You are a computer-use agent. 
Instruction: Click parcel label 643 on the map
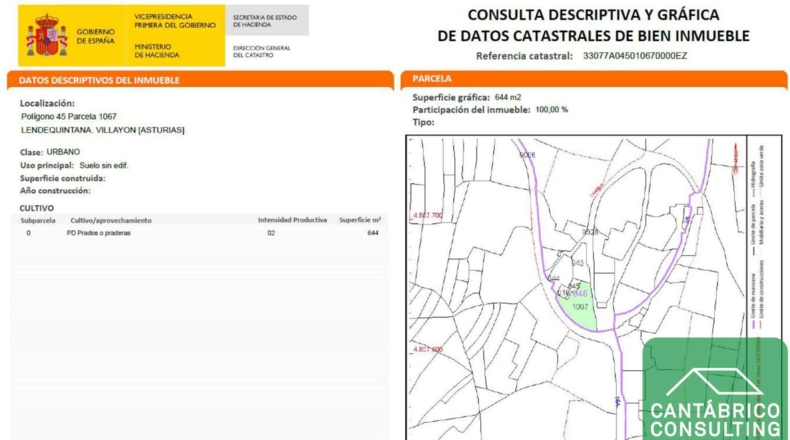[578, 263]
